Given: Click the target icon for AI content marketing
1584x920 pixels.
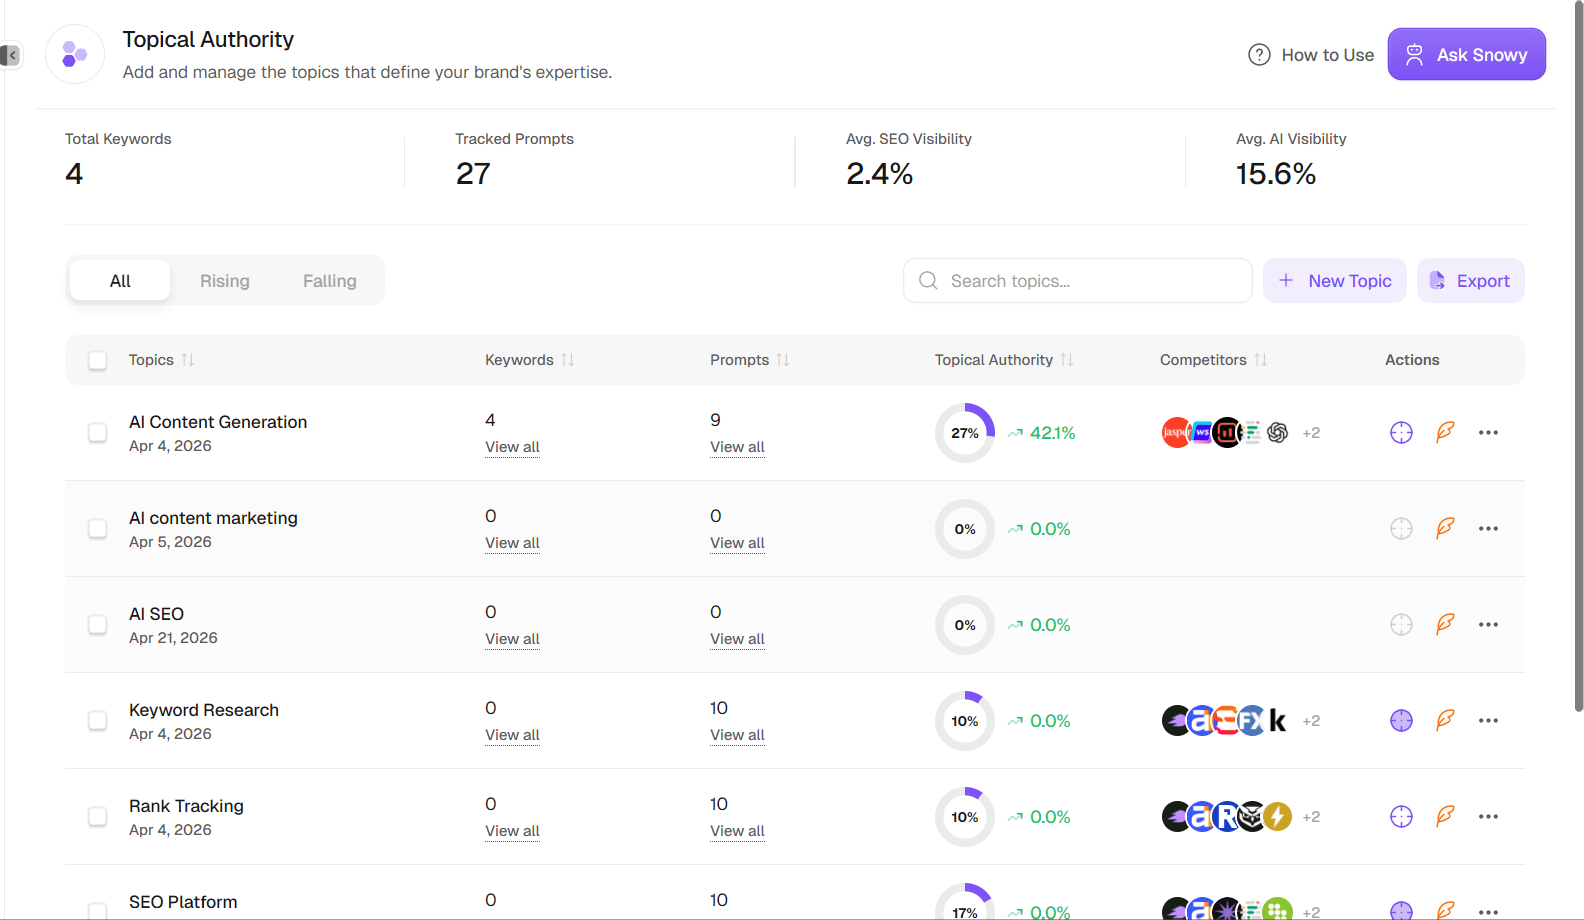Looking at the screenshot, I should tap(1401, 528).
